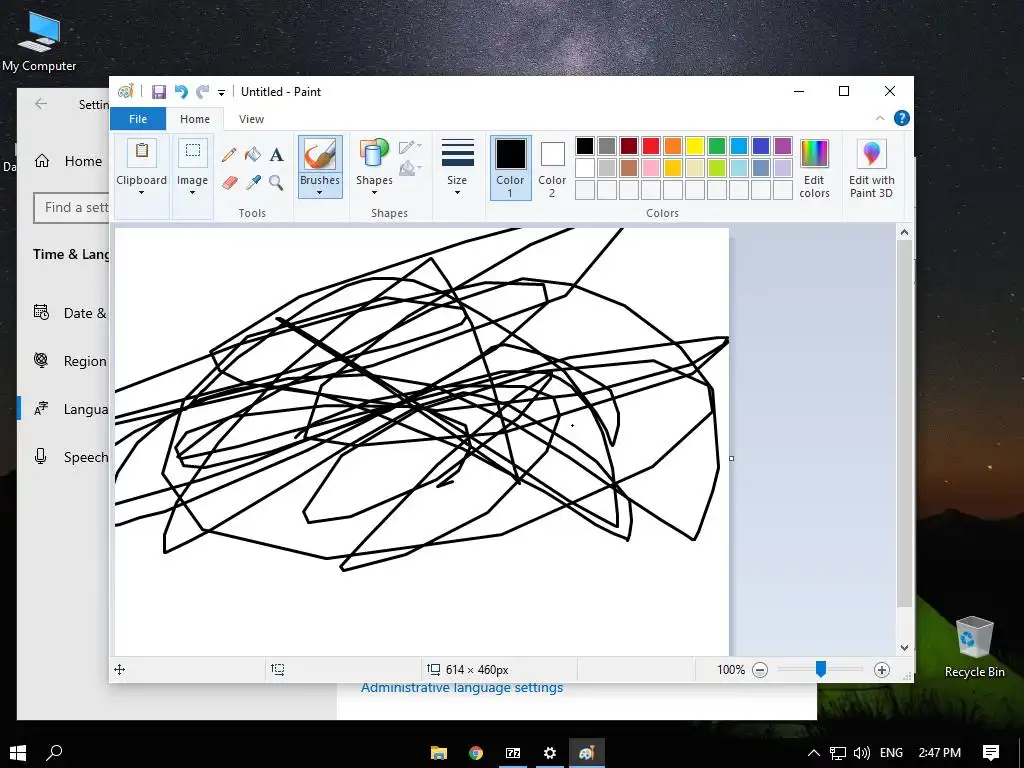Open Speech in the Settings sidebar
Screen dimensions: 1024x768
click(71, 457)
